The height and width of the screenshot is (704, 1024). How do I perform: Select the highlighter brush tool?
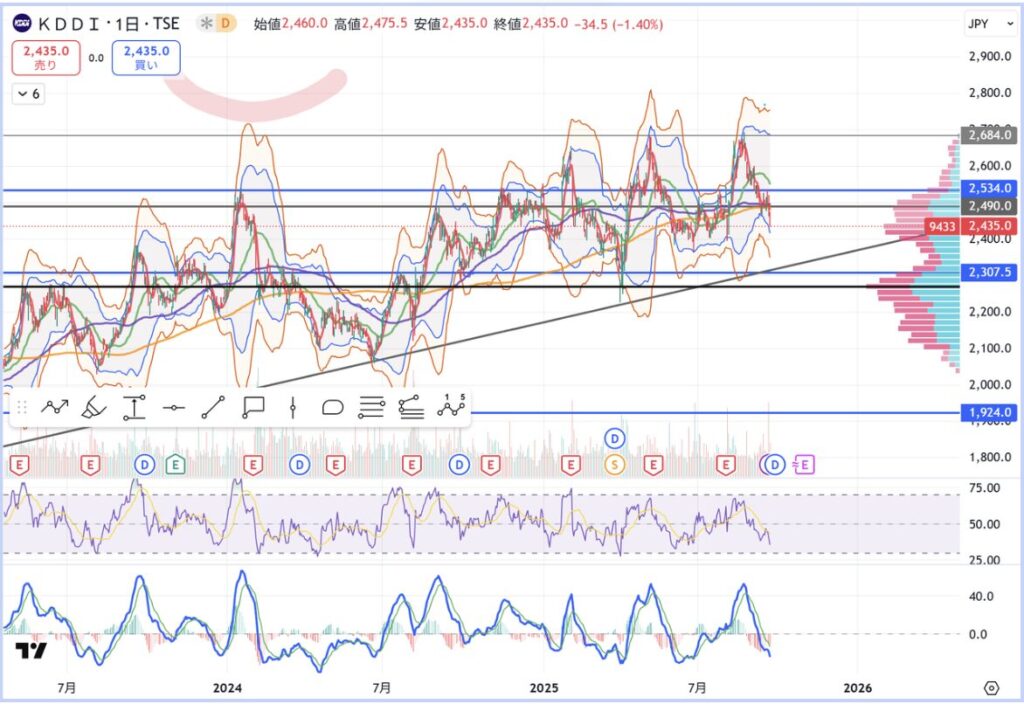pos(93,407)
